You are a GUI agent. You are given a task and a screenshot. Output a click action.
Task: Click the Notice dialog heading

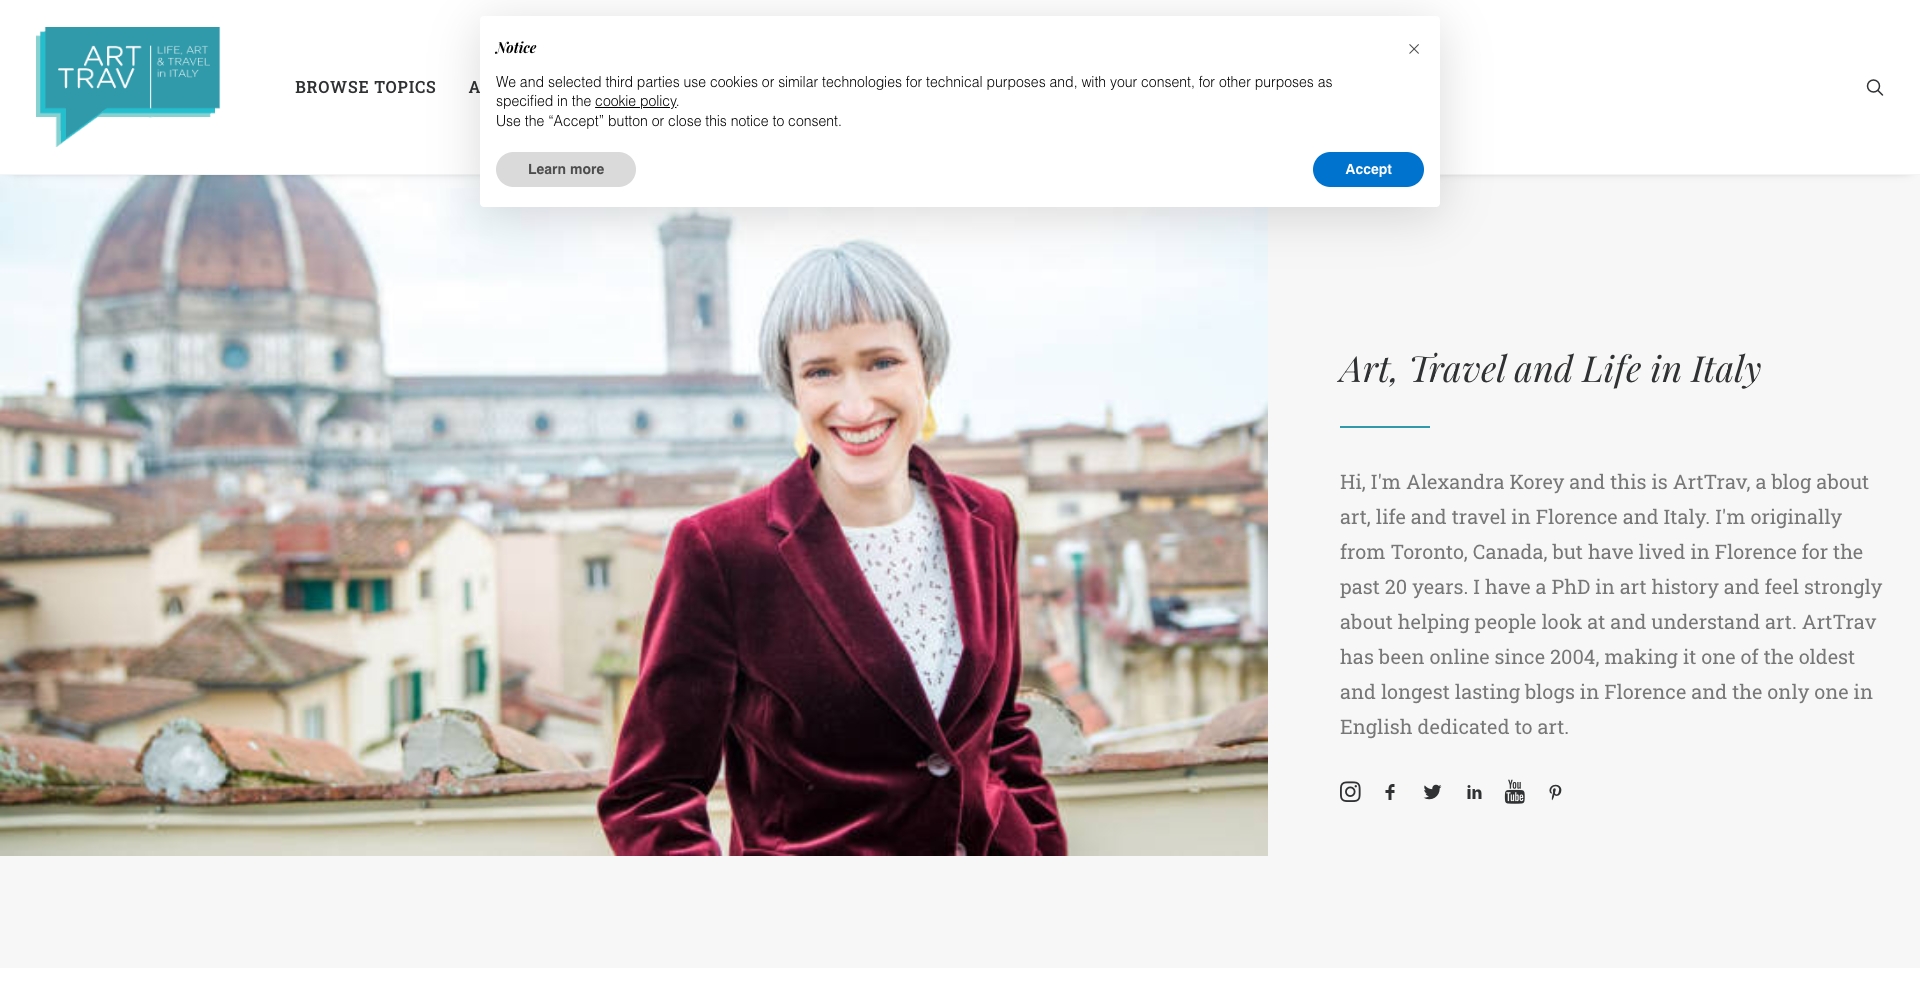[516, 47]
